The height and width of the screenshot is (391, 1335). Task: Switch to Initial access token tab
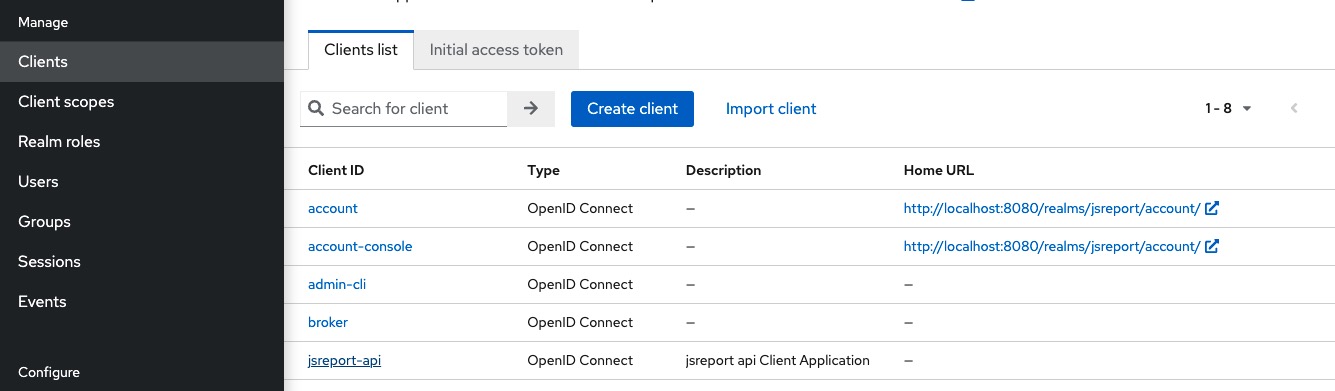point(496,50)
